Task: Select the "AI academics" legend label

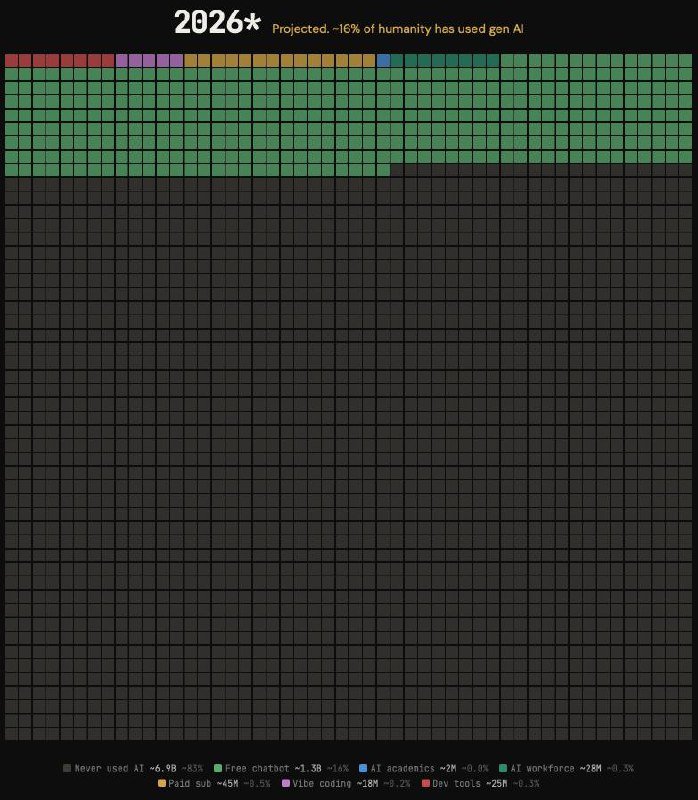Action: point(403,768)
